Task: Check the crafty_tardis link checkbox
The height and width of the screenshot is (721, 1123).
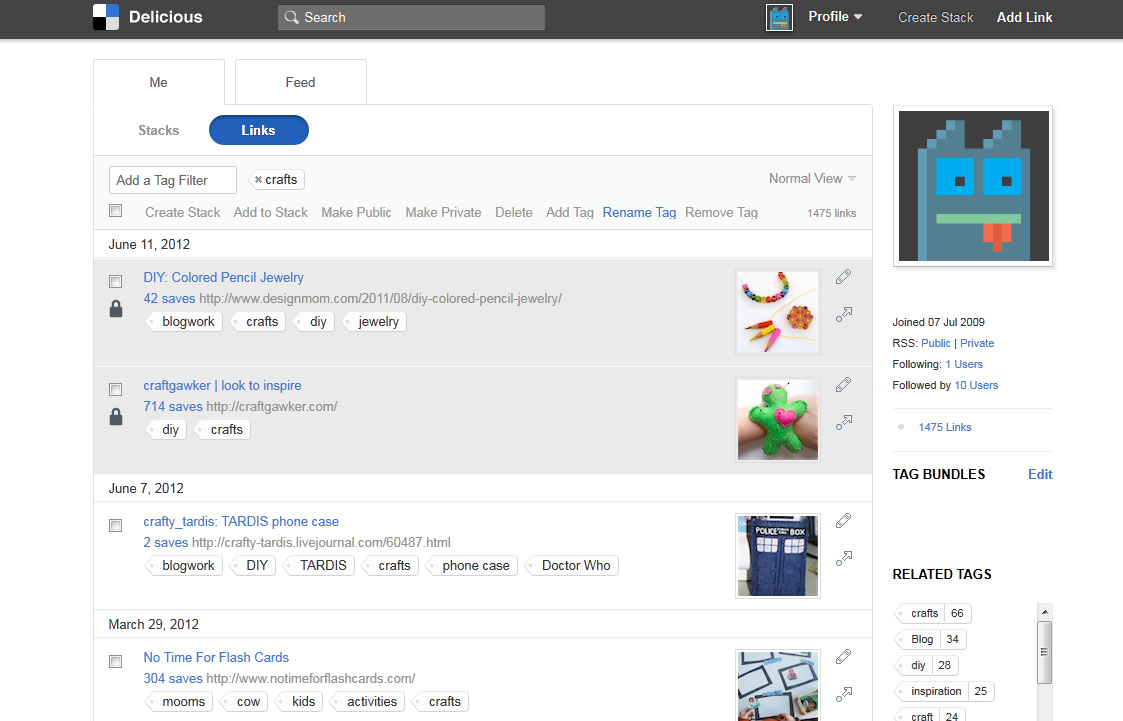Action: 115,526
